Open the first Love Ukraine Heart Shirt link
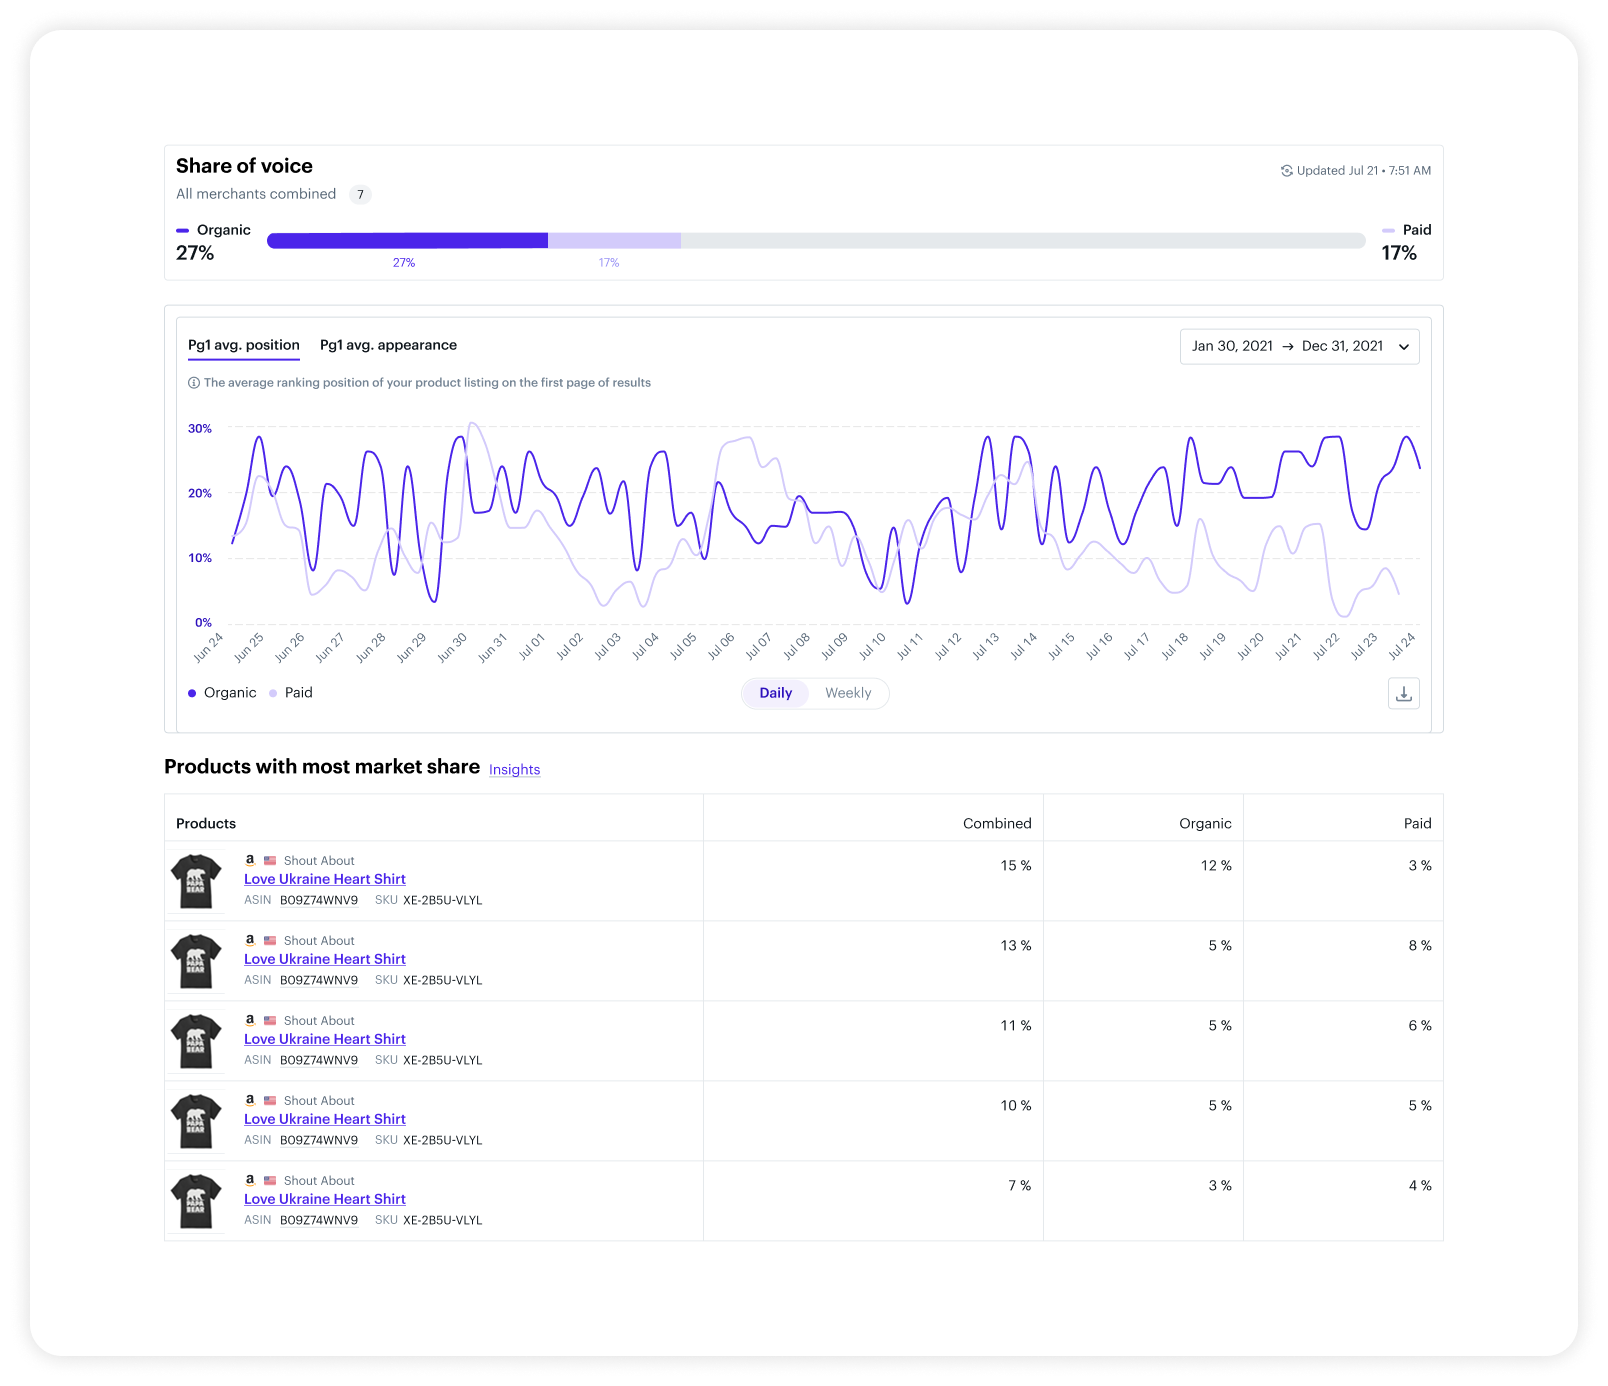 (324, 878)
